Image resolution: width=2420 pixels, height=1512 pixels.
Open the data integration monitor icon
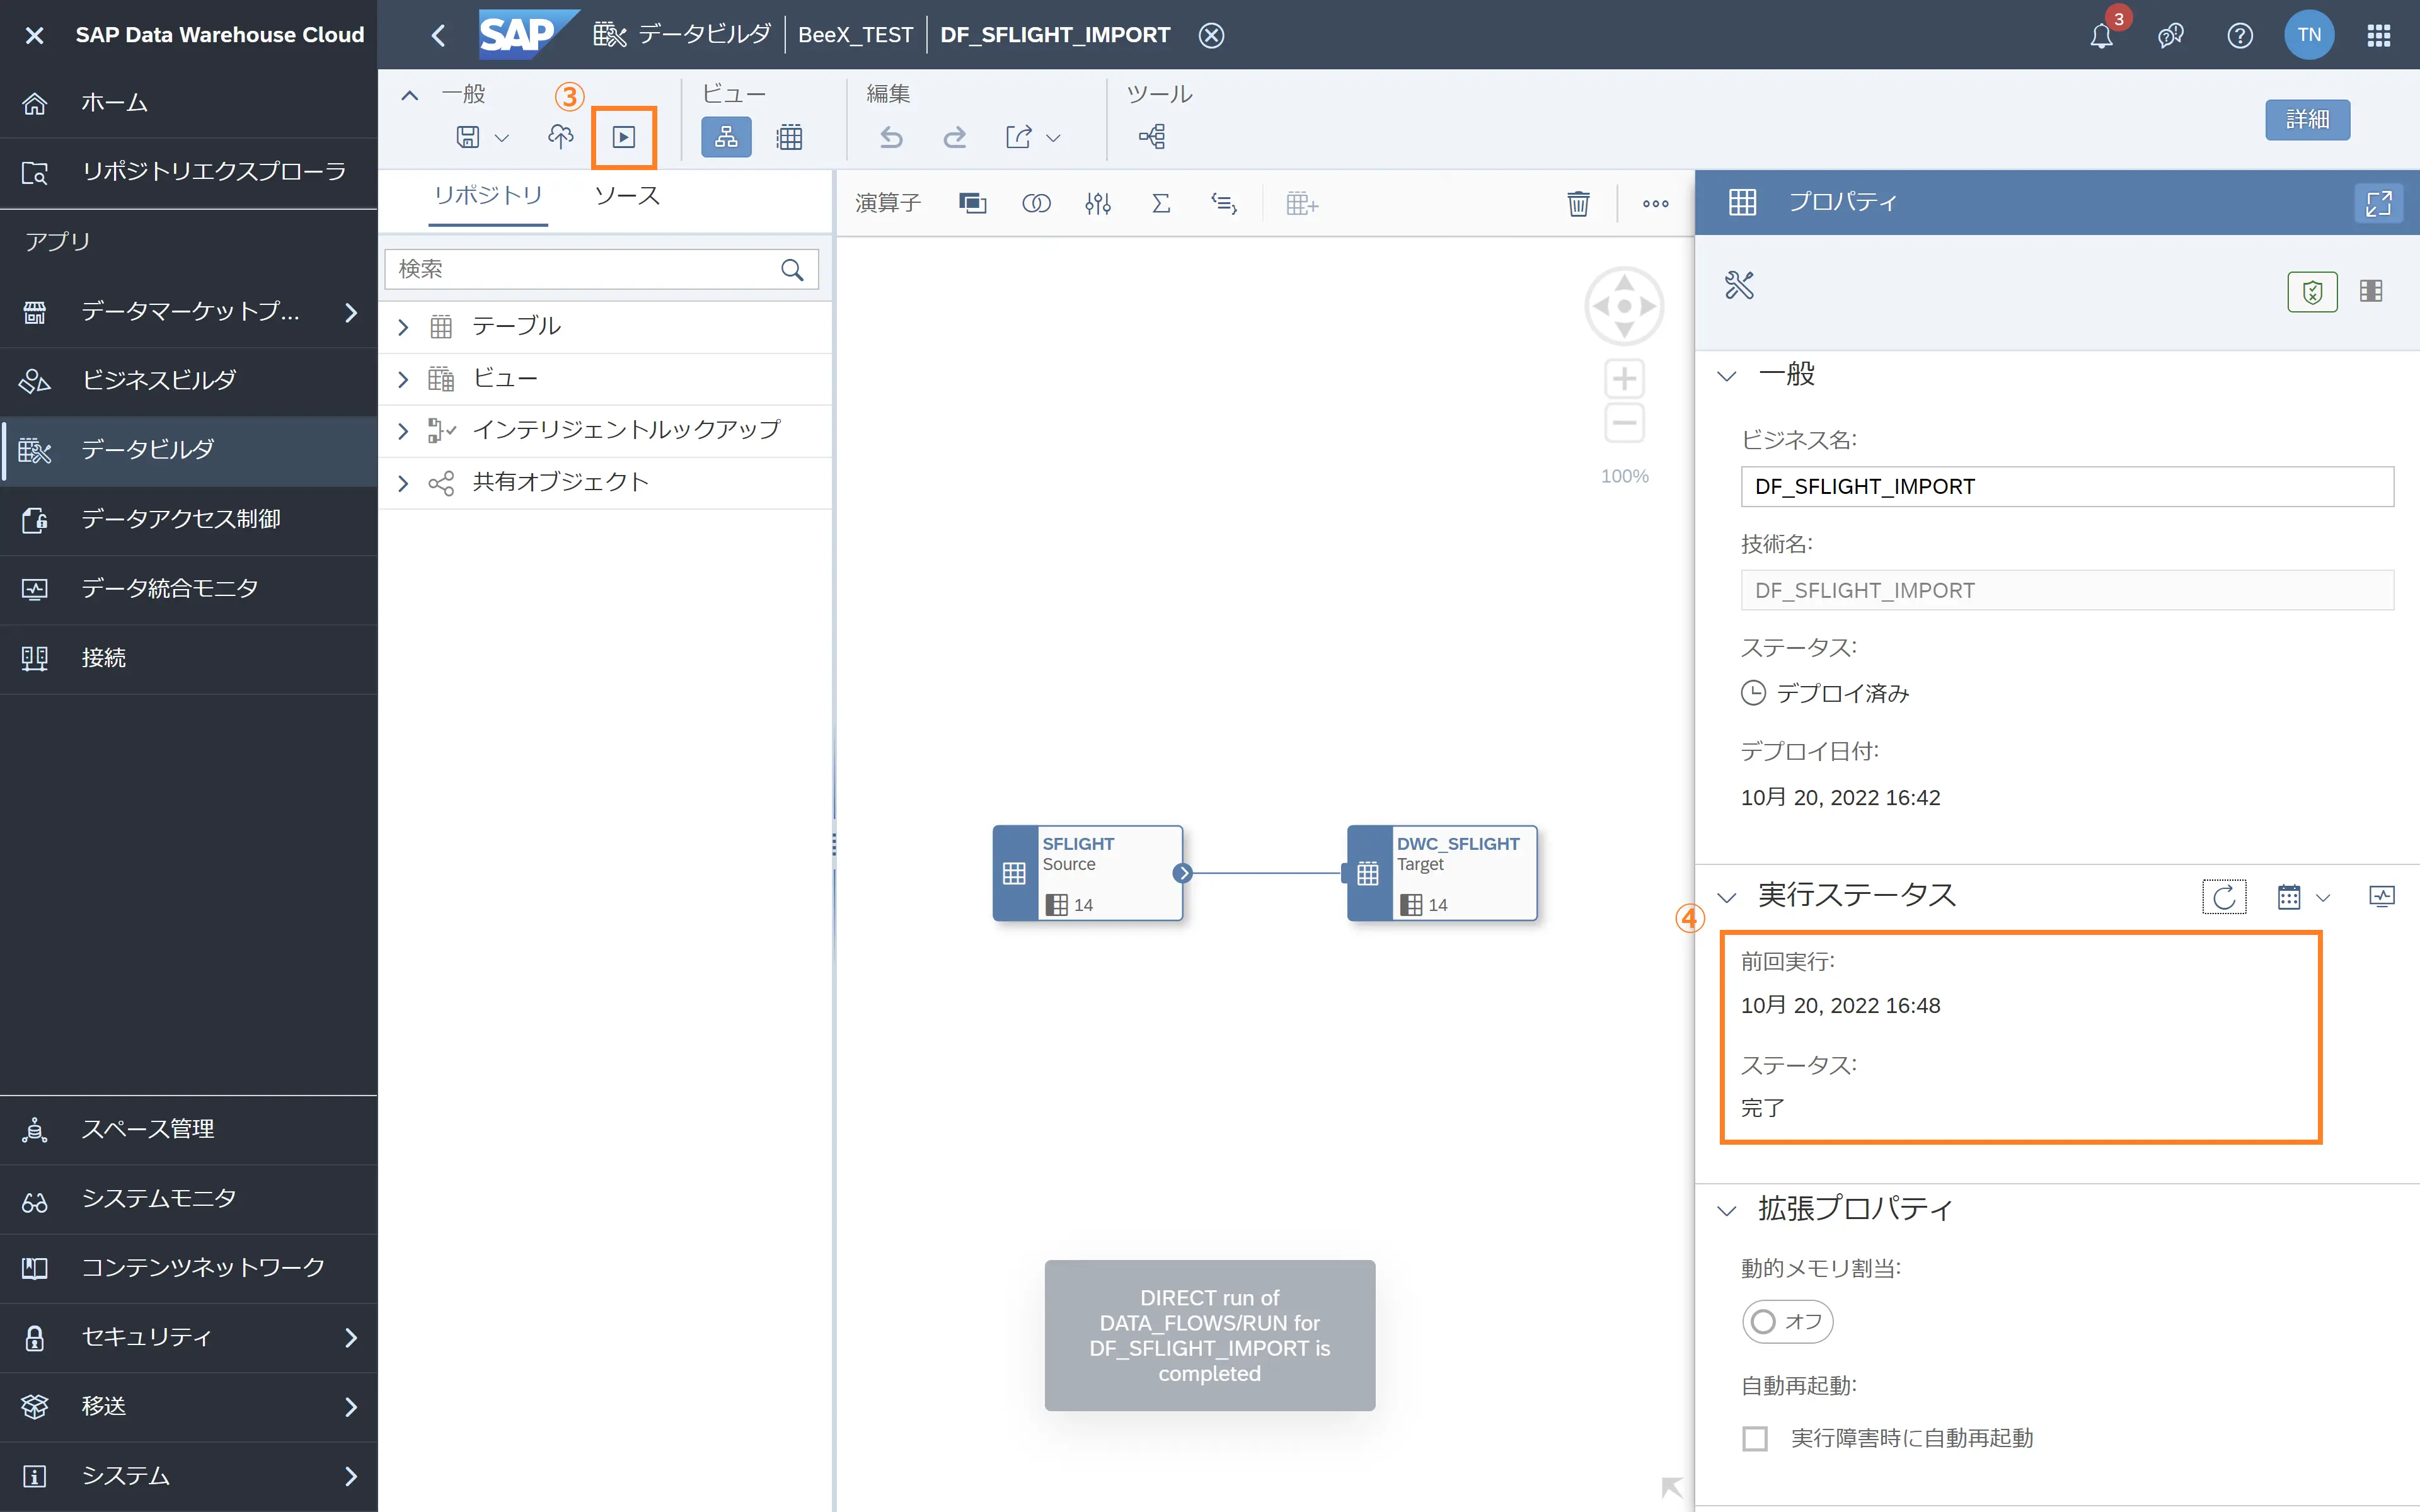pos(2381,897)
